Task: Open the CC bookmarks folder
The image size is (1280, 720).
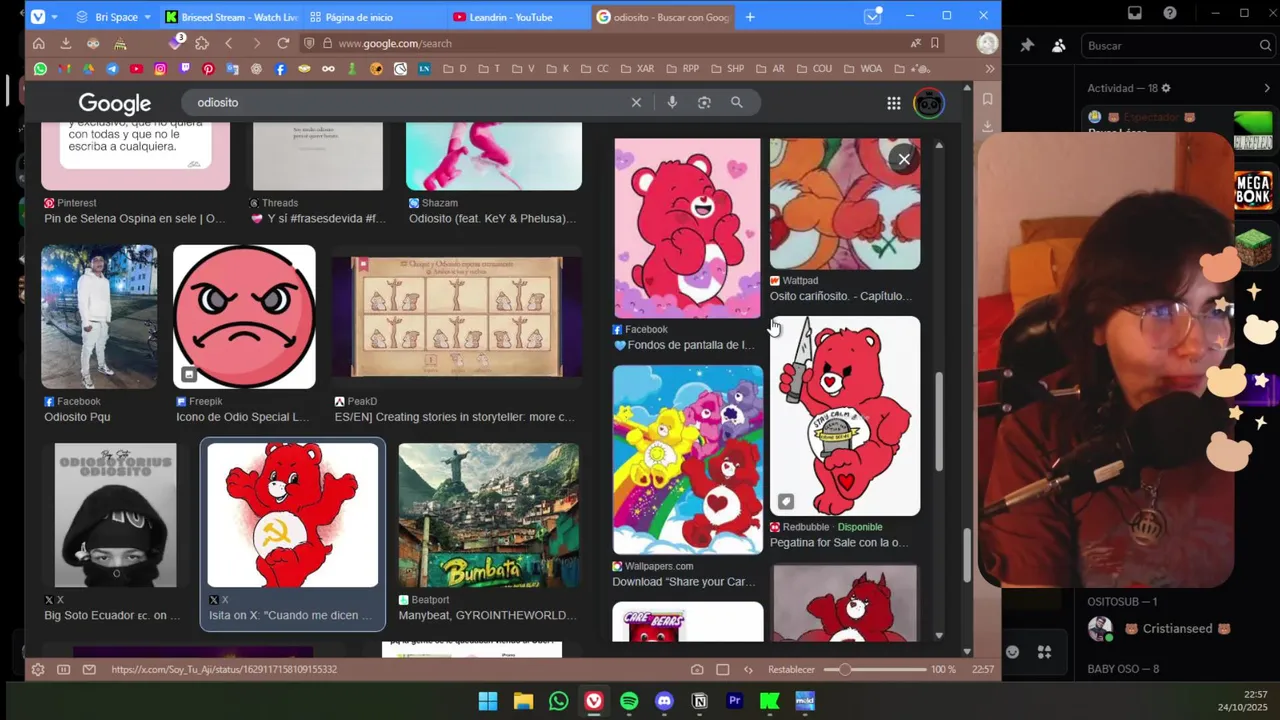Action: click(x=594, y=69)
